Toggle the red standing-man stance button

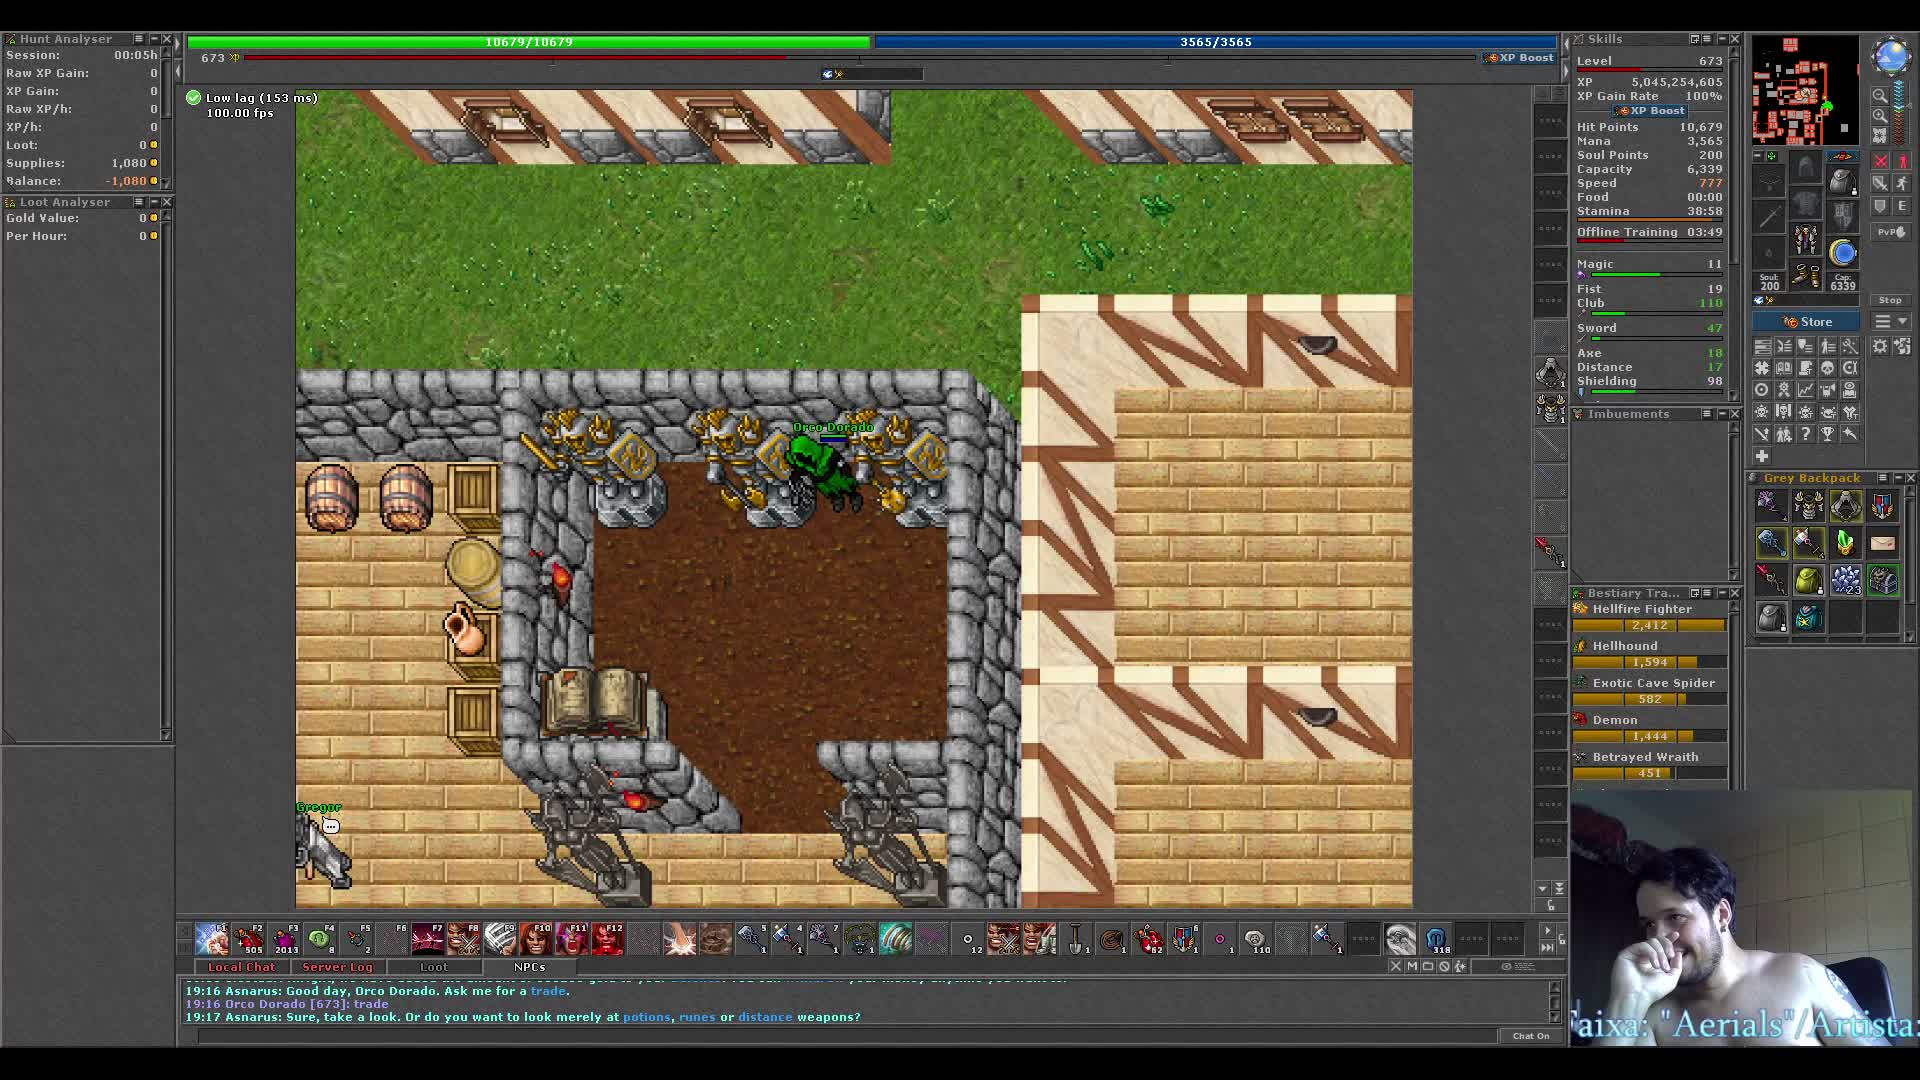(1903, 161)
